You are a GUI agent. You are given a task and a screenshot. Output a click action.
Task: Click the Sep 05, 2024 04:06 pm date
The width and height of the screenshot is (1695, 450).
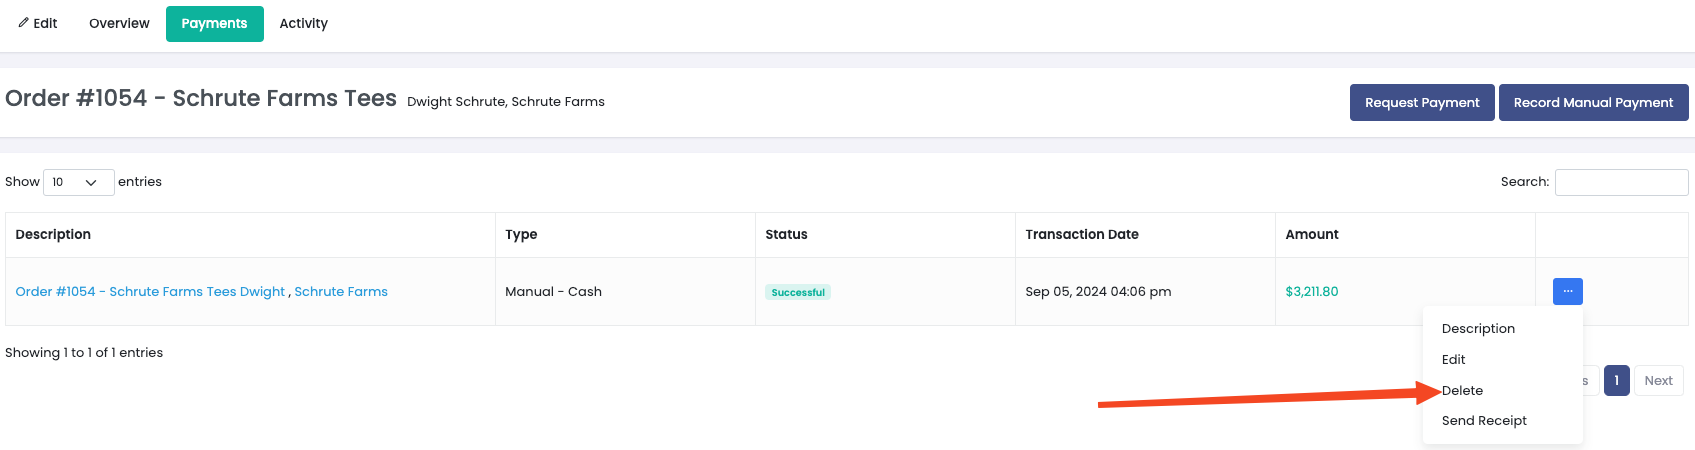(x=1098, y=292)
